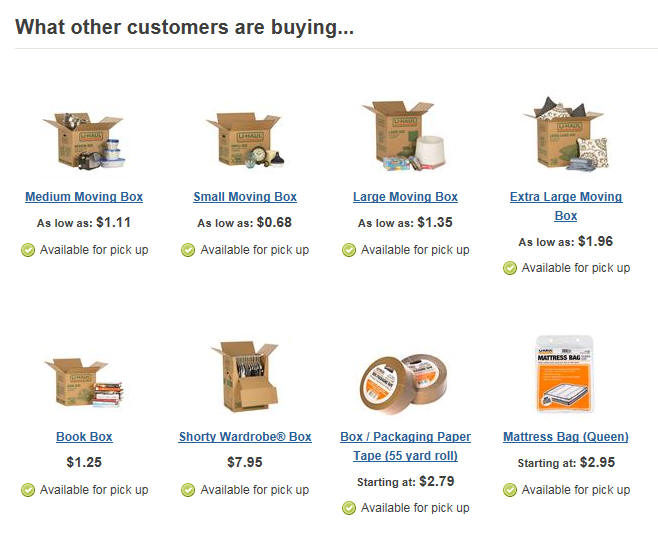658x533 pixels.
Task: Open the Extra Large Moving Box link
Action: (x=566, y=206)
